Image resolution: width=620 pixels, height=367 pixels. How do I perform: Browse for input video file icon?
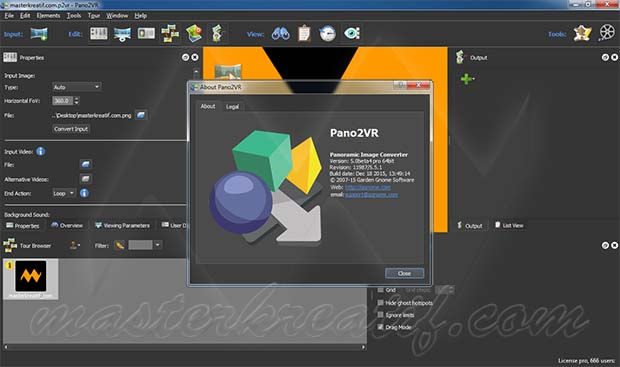click(85, 164)
